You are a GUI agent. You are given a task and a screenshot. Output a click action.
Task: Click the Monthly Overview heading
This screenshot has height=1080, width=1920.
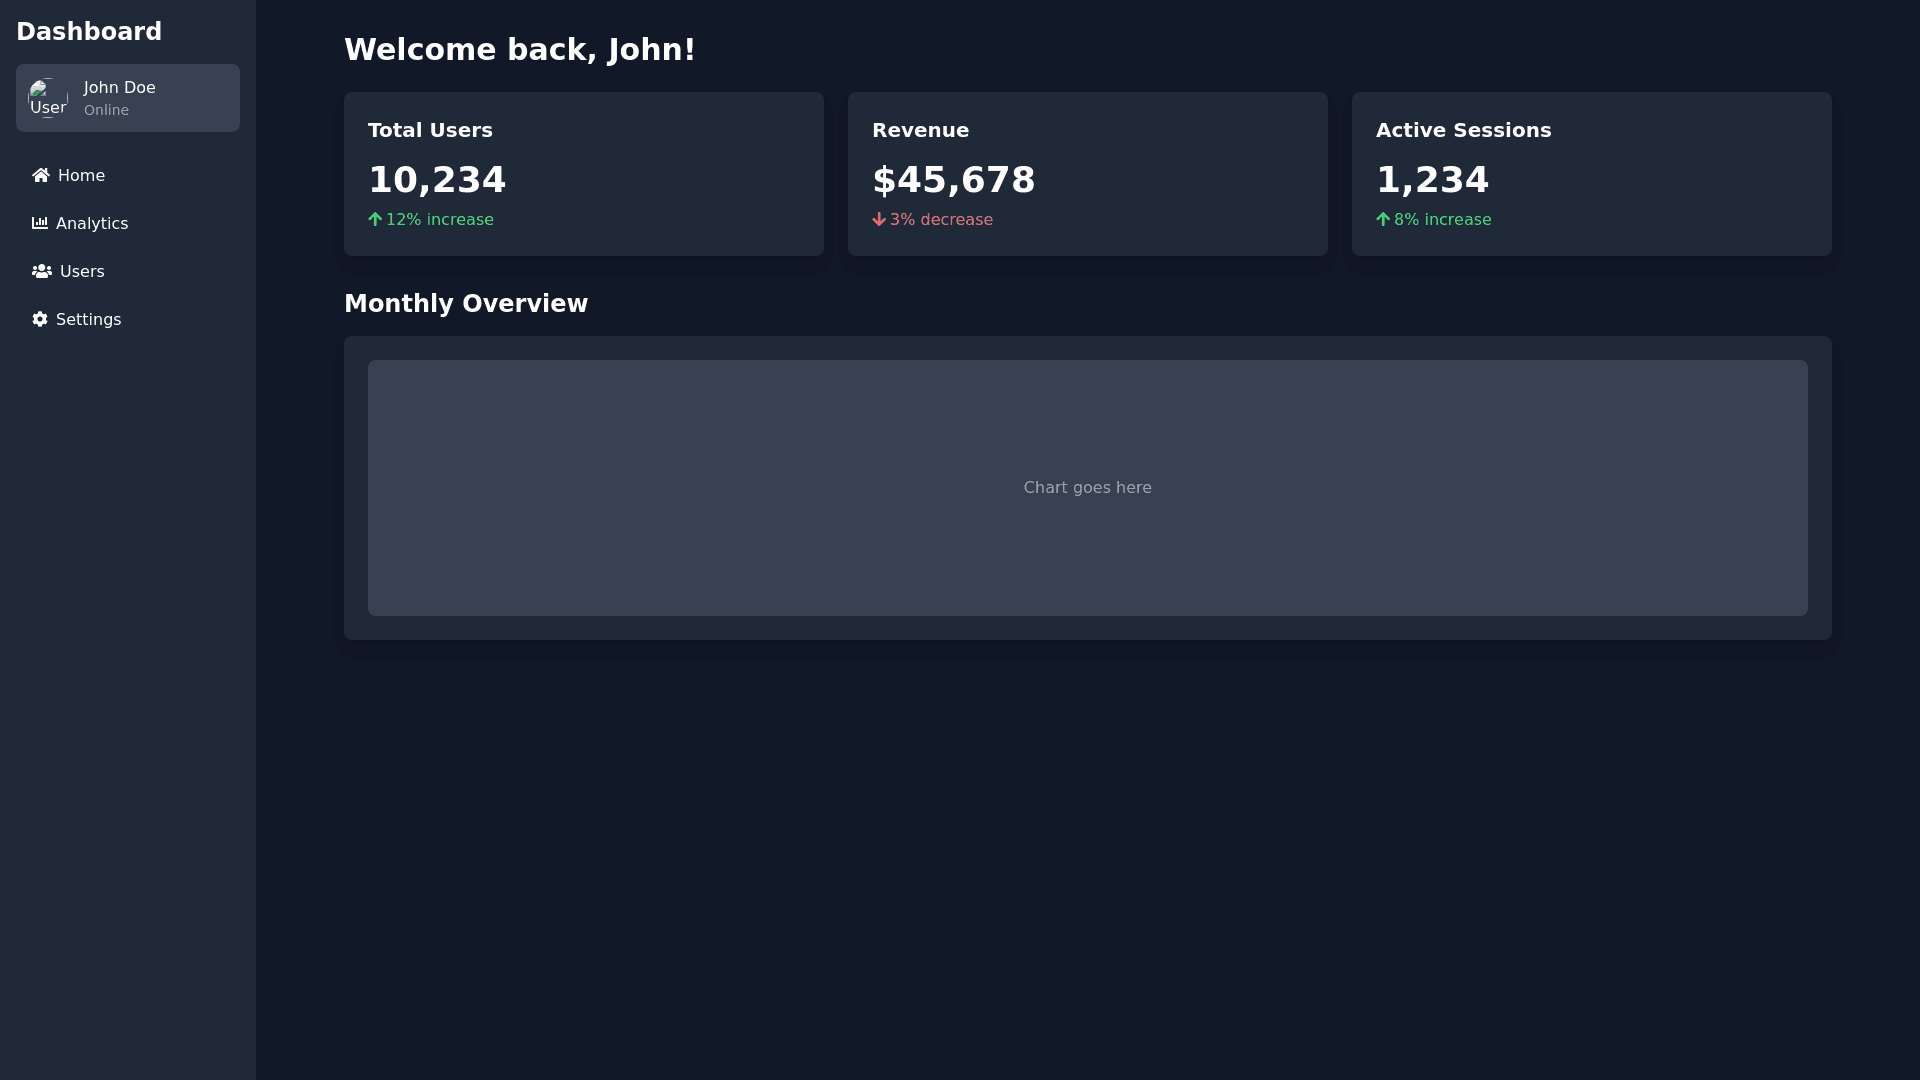(x=466, y=303)
